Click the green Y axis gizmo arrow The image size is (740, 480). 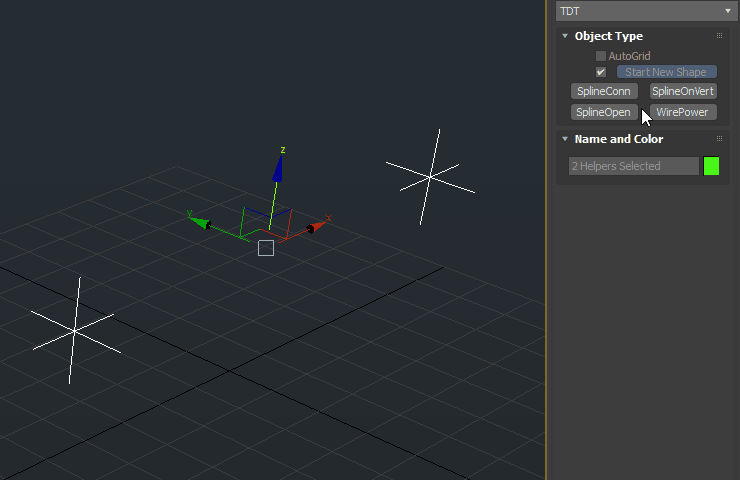pos(200,223)
